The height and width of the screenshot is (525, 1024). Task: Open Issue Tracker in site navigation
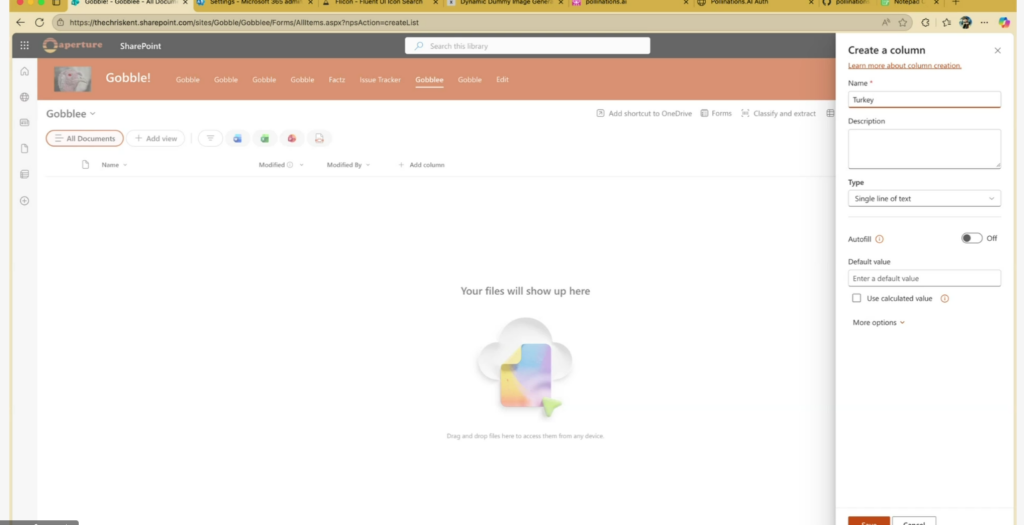click(x=380, y=80)
